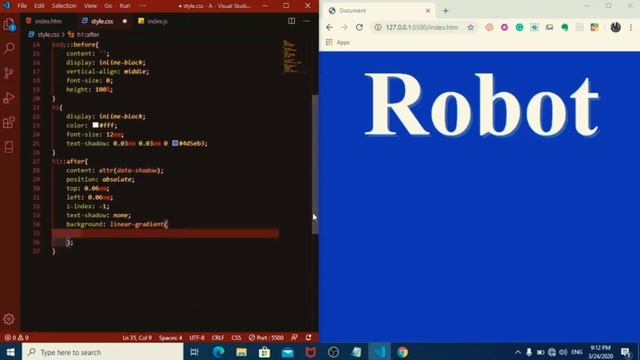Viewport: 640px width, 360px height.
Task: Switch to the style.css editor tab
Action: click(102, 21)
